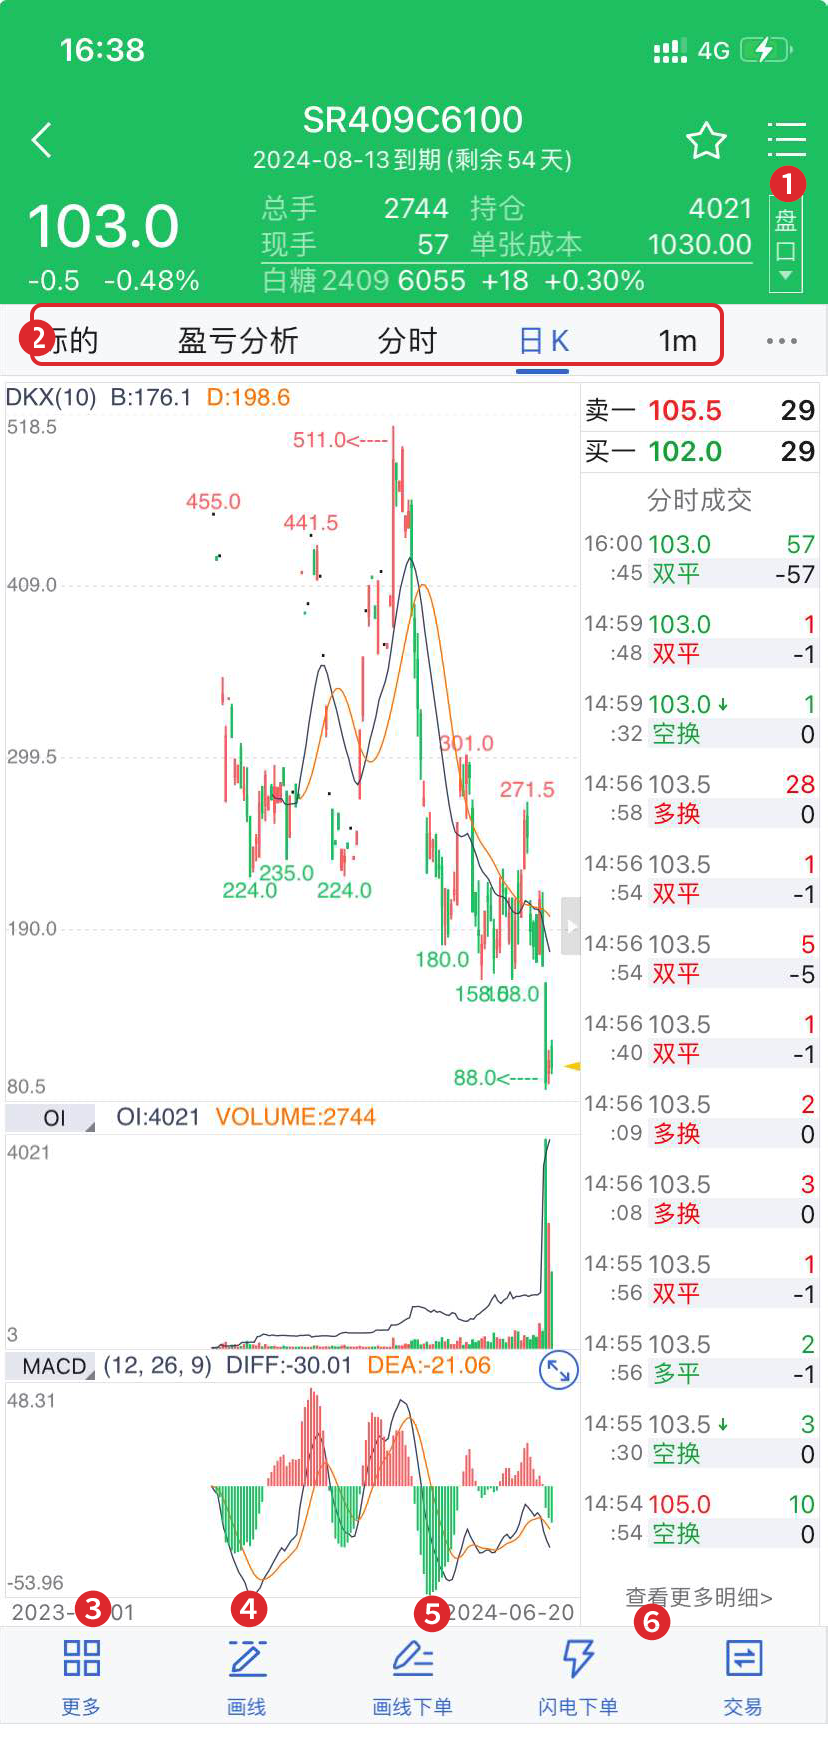Collapse side panel with gray arrow handle

point(571,926)
